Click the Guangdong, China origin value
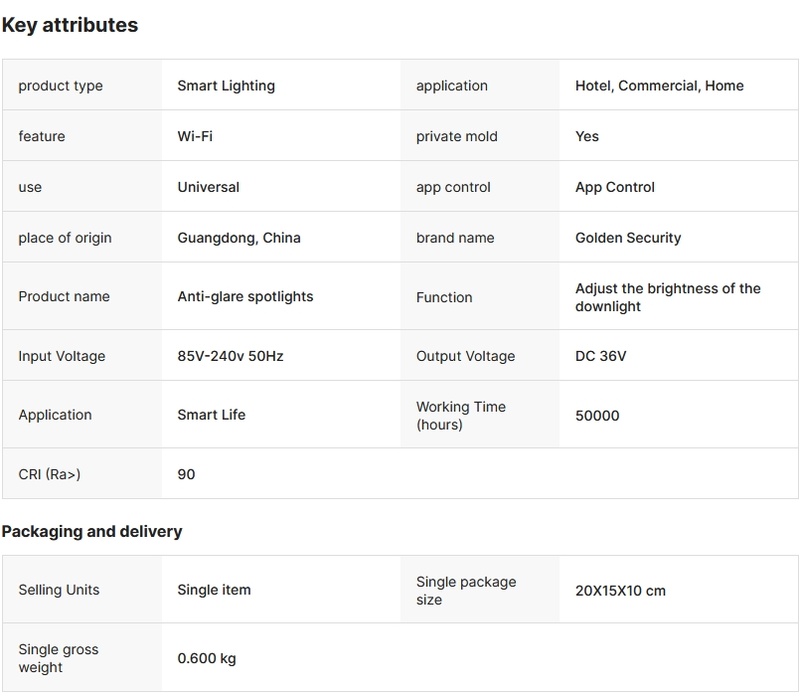This screenshot has width=800, height=697. pos(239,238)
